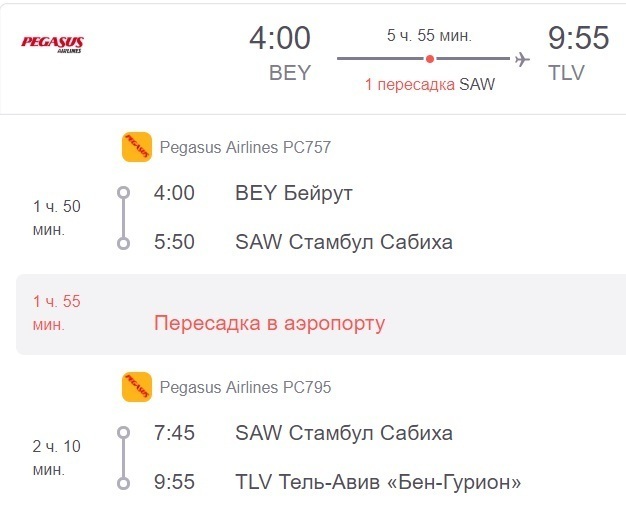Click the Pegasus Airlines logo in header

point(52,43)
